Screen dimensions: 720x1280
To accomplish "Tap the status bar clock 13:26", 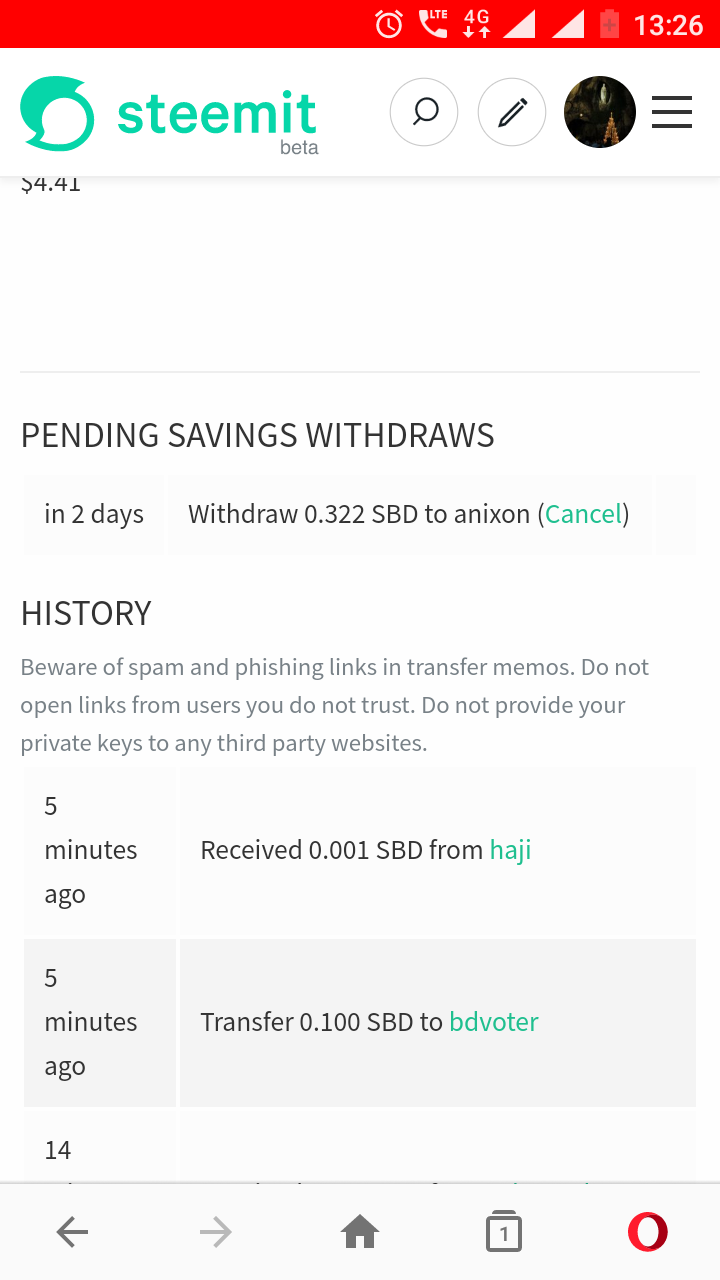I will (669, 24).
